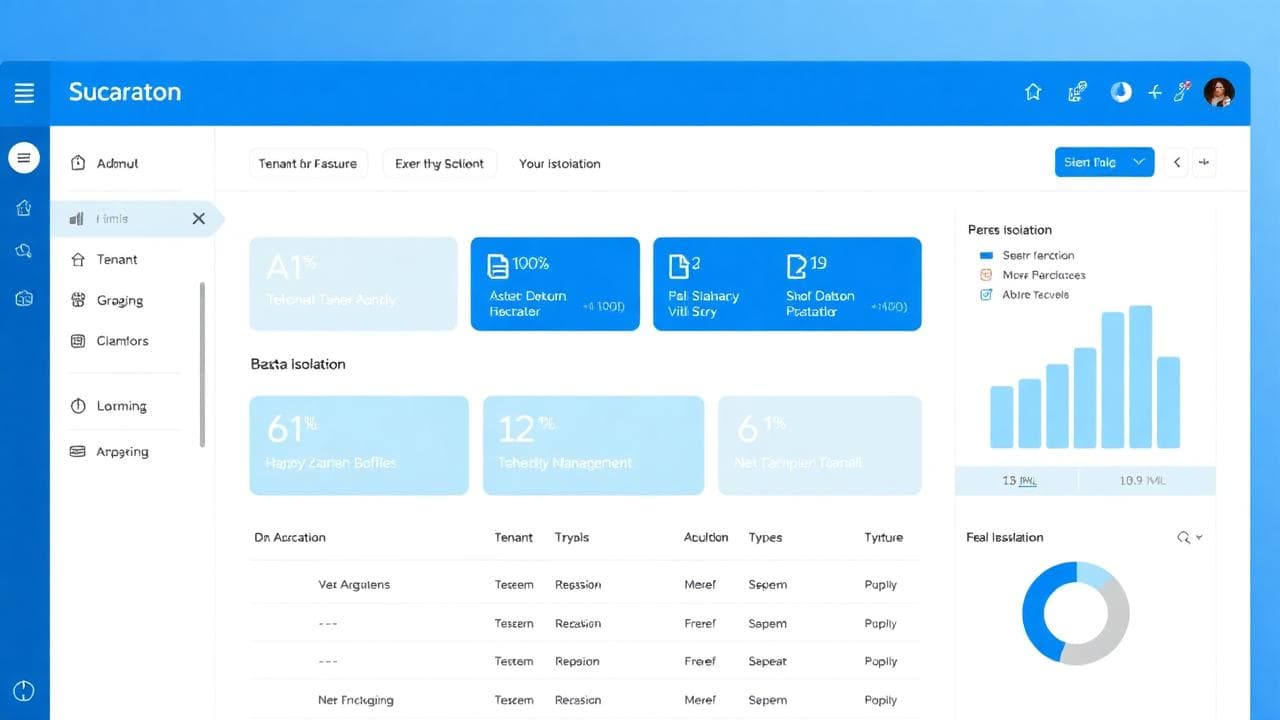
Task: Switch to Tenant br Fasture tab
Action: [307, 163]
